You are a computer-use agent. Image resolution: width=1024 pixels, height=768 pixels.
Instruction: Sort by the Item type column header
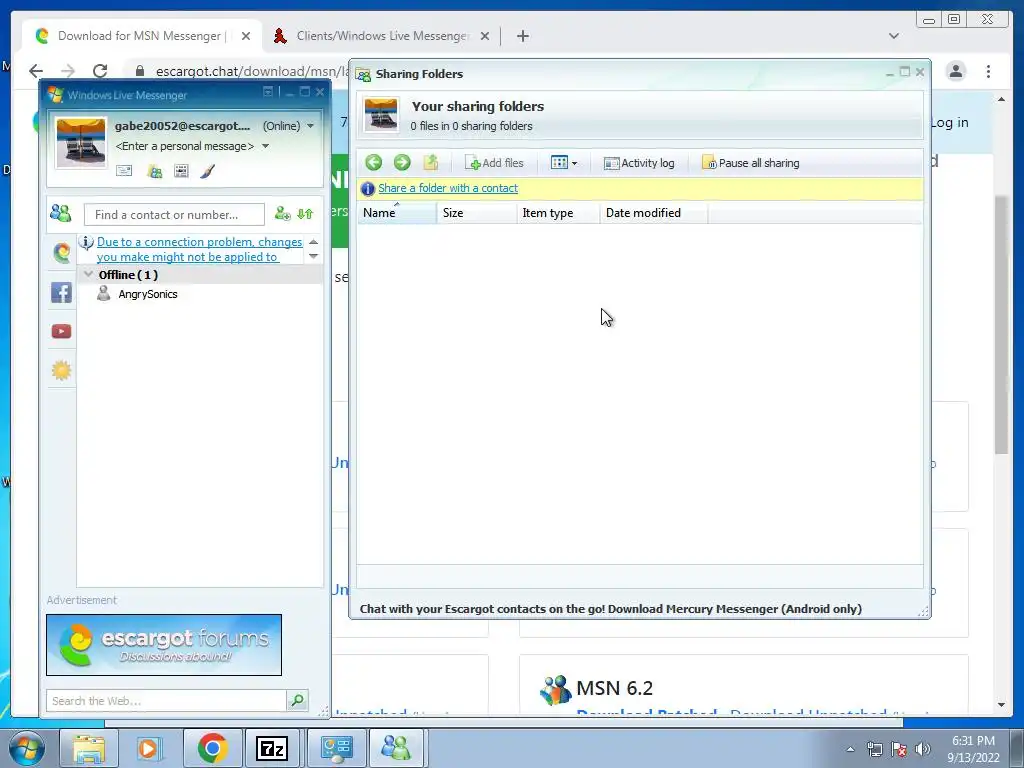click(558, 213)
